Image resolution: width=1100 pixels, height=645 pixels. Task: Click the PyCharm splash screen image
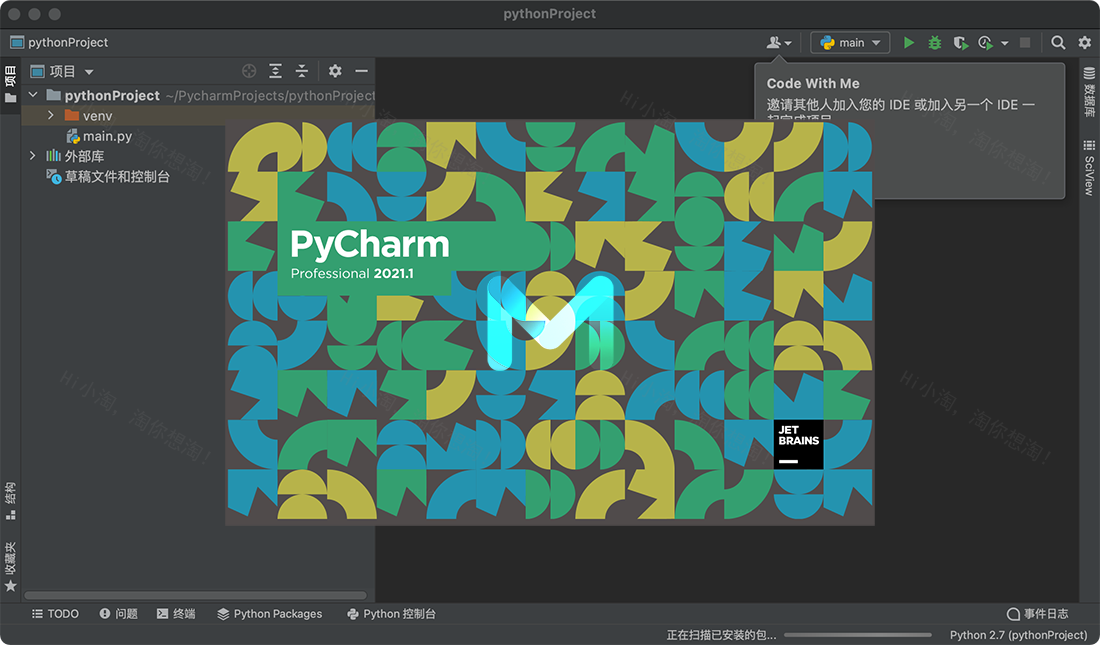[x=549, y=322]
